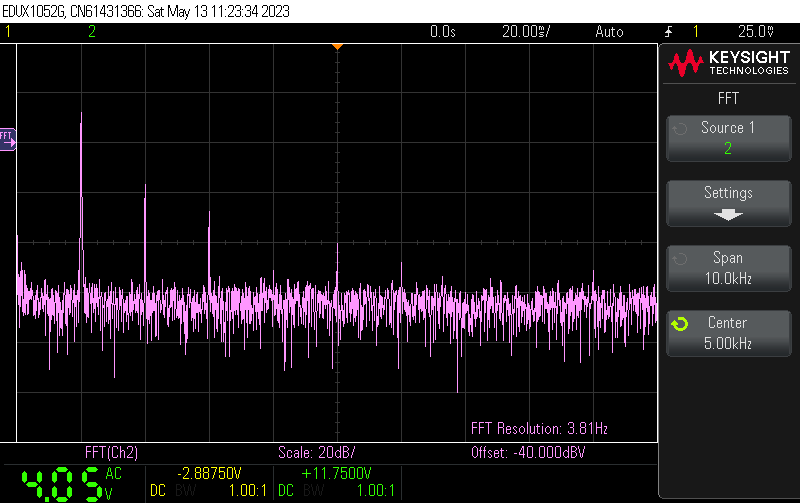Click channel 2 probe ratio 1.00:1
Image resolution: width=800 pixels, height=503 pixels.
(x=376, y=491)
